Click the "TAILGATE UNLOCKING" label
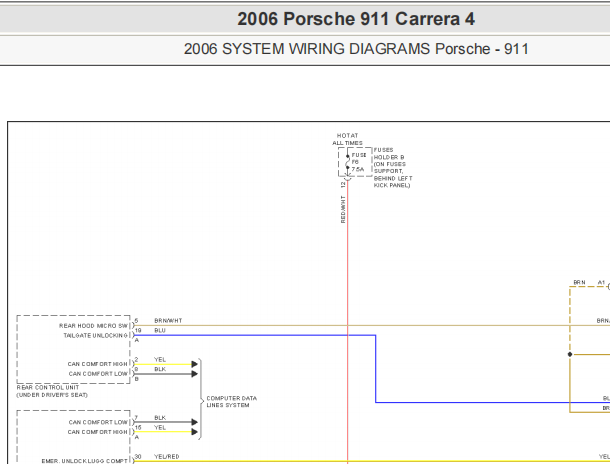Screen dimensions: 610x464 coord(95,335)
